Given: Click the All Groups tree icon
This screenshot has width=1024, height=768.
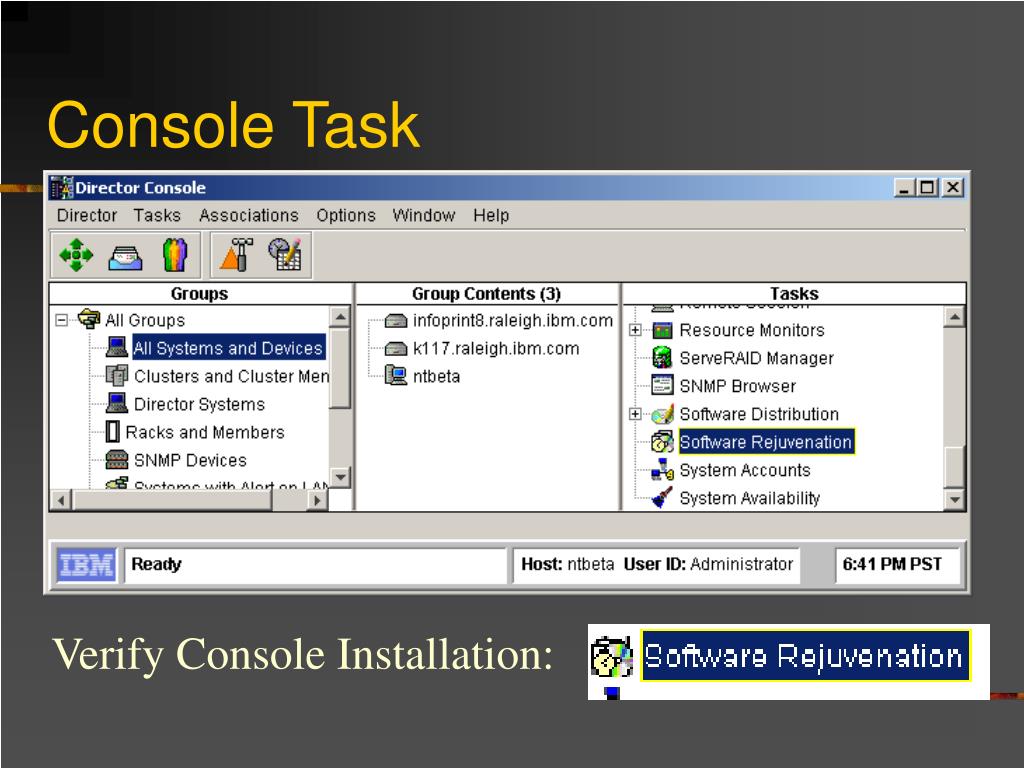Looking at the screenshot, I should click(89, 319).
